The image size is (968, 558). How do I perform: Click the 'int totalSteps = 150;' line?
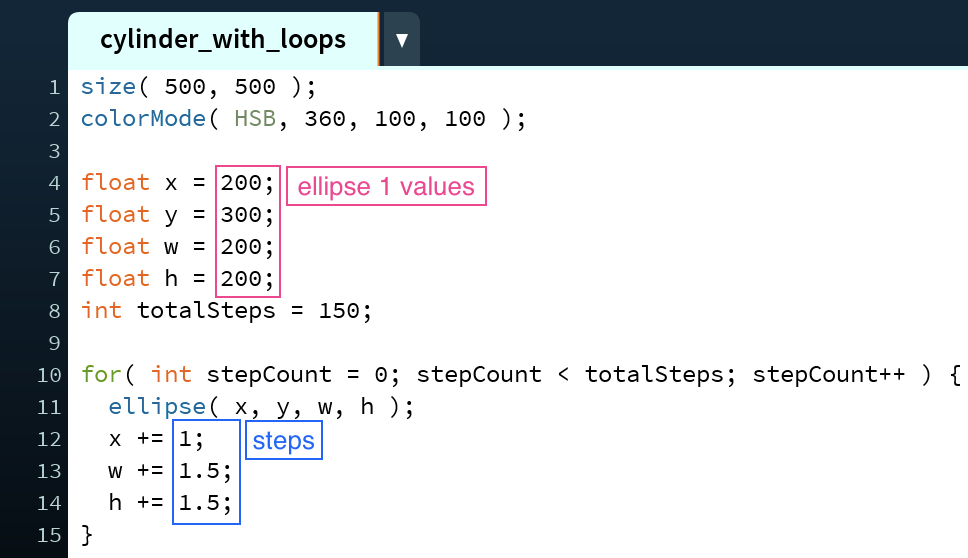tap(227, 310)
